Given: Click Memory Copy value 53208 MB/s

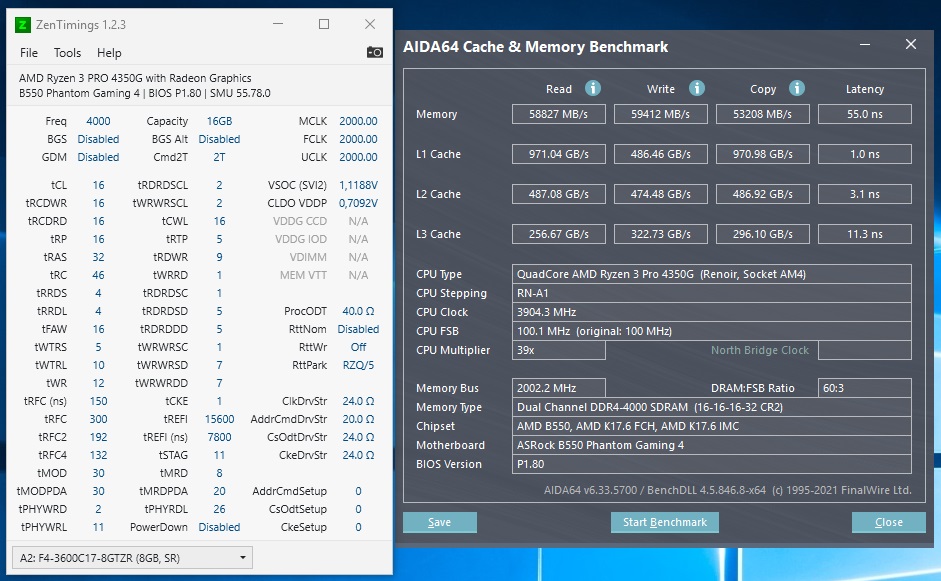Looking at the screenshot, I should coord(763,114).
